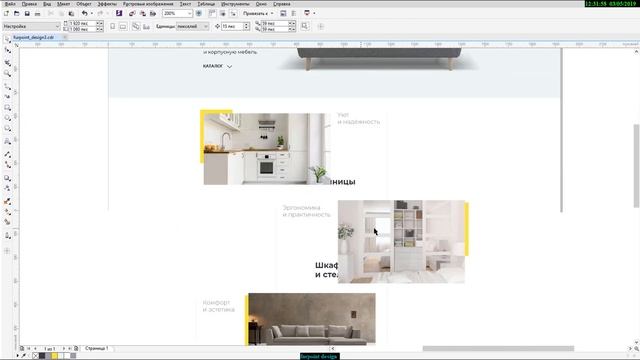Image resolution: width=640 pixels, height=360 pixels.
Task: Click the New document icon
Action: (x=6, y=13)
